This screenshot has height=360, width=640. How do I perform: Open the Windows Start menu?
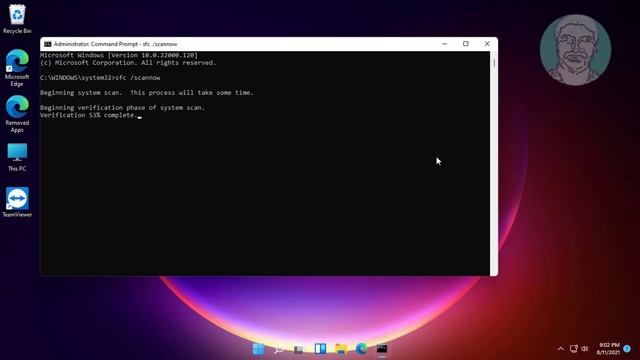(x=258, y=349)
